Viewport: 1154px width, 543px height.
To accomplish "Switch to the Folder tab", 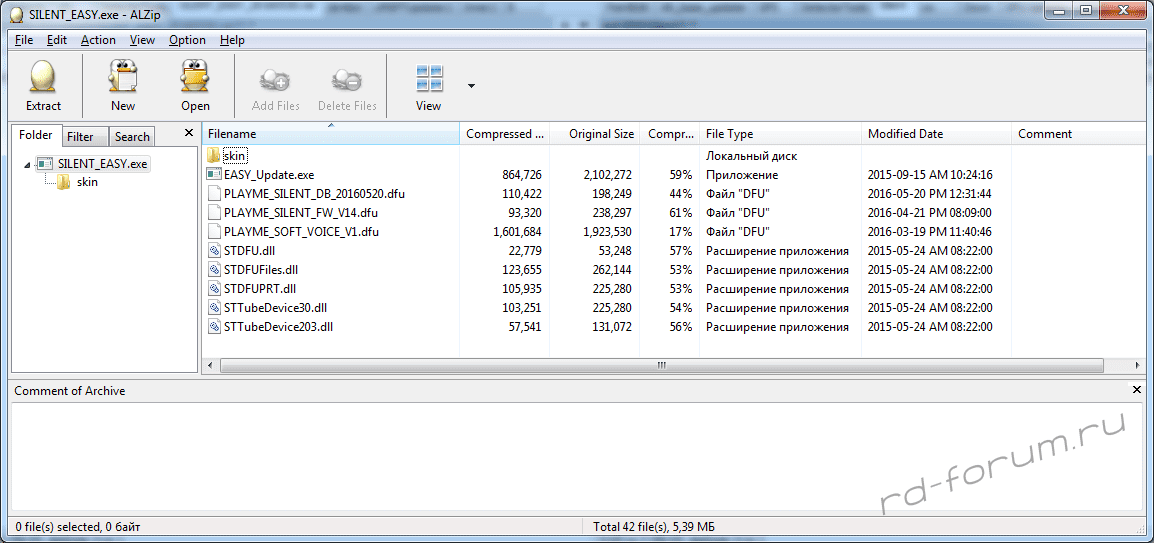I will point(36,135).
